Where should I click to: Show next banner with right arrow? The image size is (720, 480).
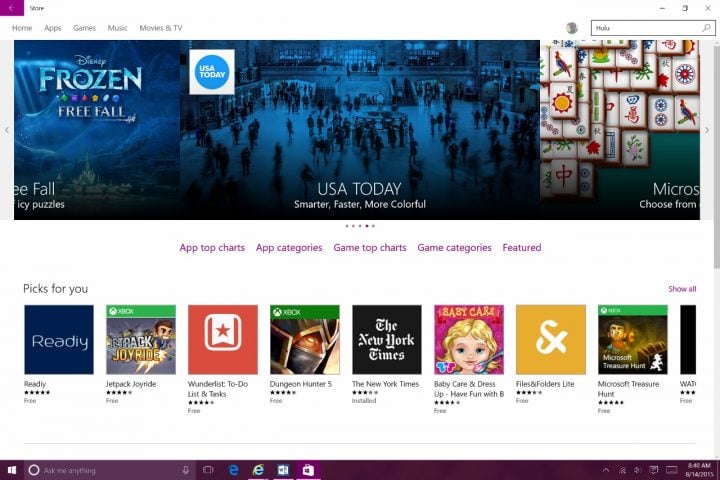707,130
